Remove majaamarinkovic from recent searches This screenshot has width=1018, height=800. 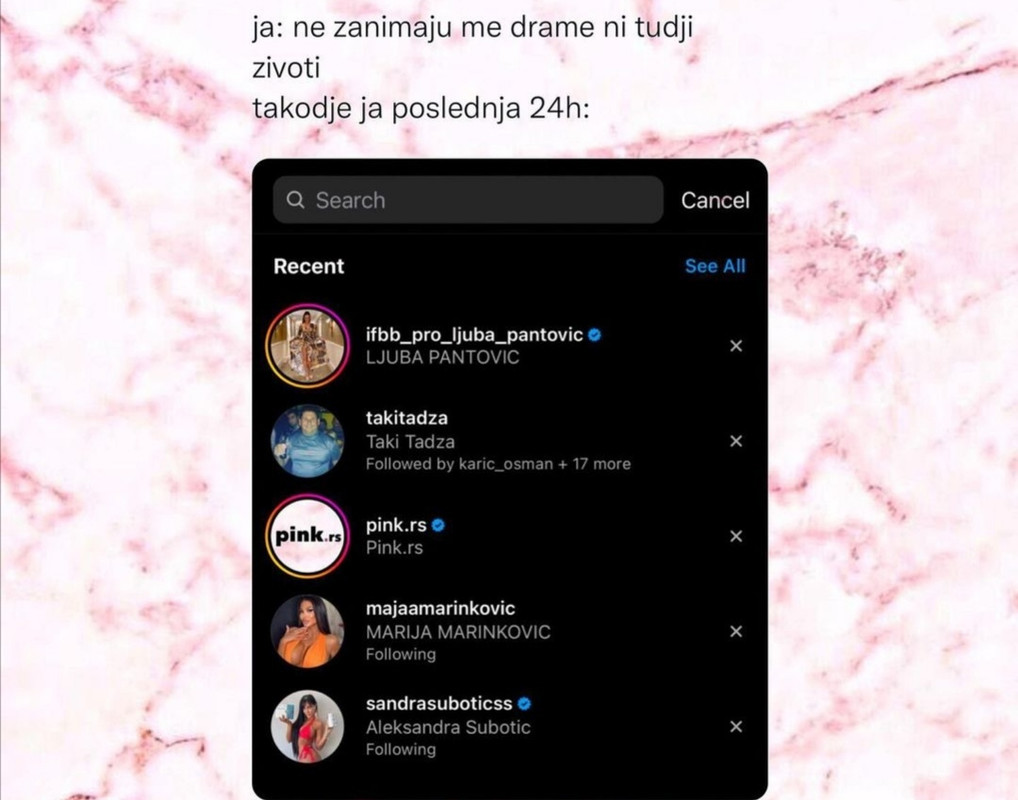coord(736,631)
